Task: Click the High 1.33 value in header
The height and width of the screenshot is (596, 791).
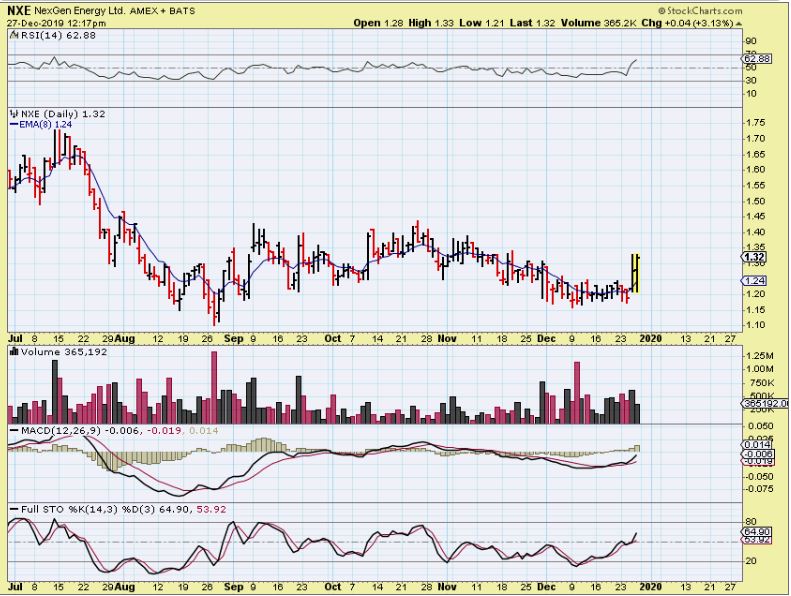Action: click(x=431, y=23)
